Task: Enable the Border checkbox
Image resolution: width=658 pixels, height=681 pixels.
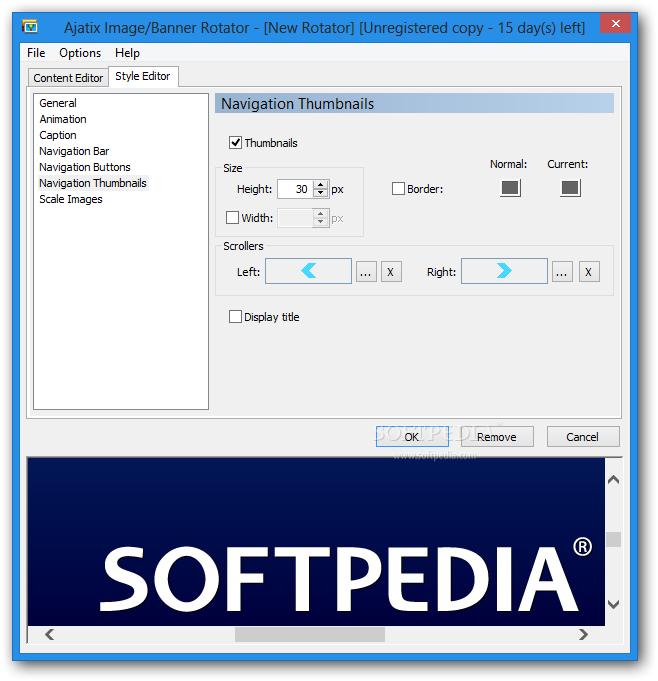Action: (x=398, y=188)
